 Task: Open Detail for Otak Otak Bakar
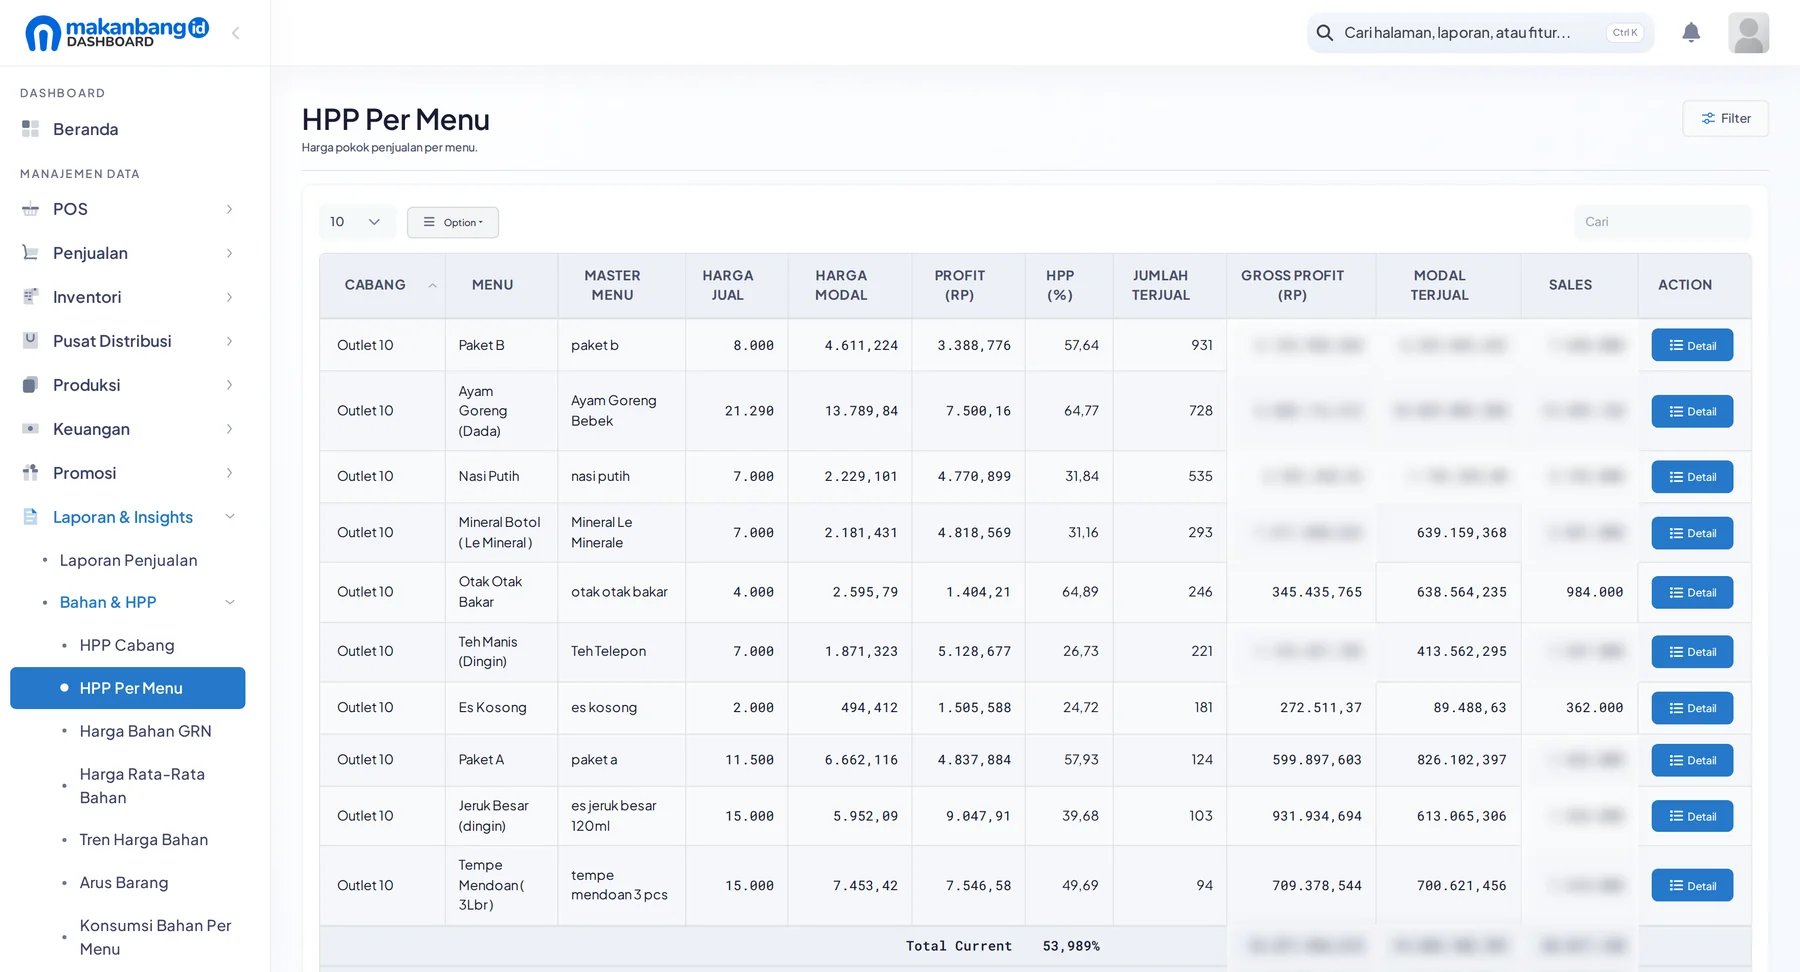[1692, 592]
